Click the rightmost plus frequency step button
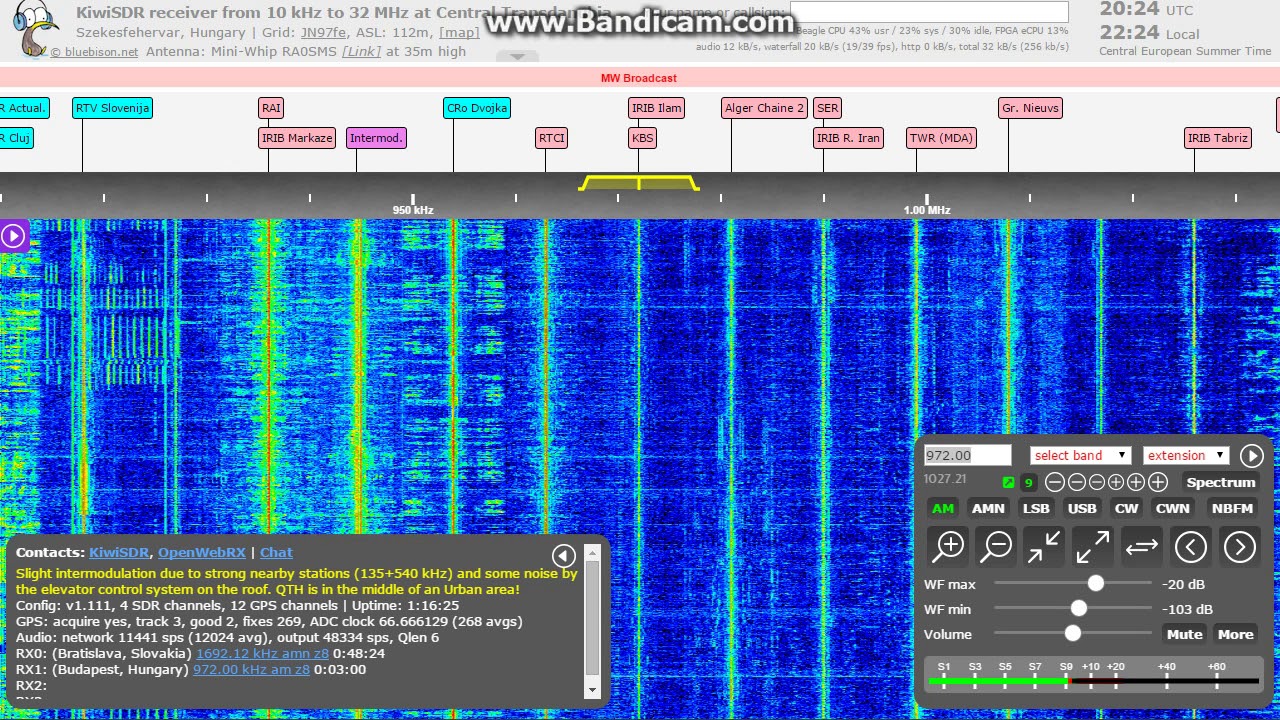The width and height of the screenshot is (1280, 720). [1158, 483]
